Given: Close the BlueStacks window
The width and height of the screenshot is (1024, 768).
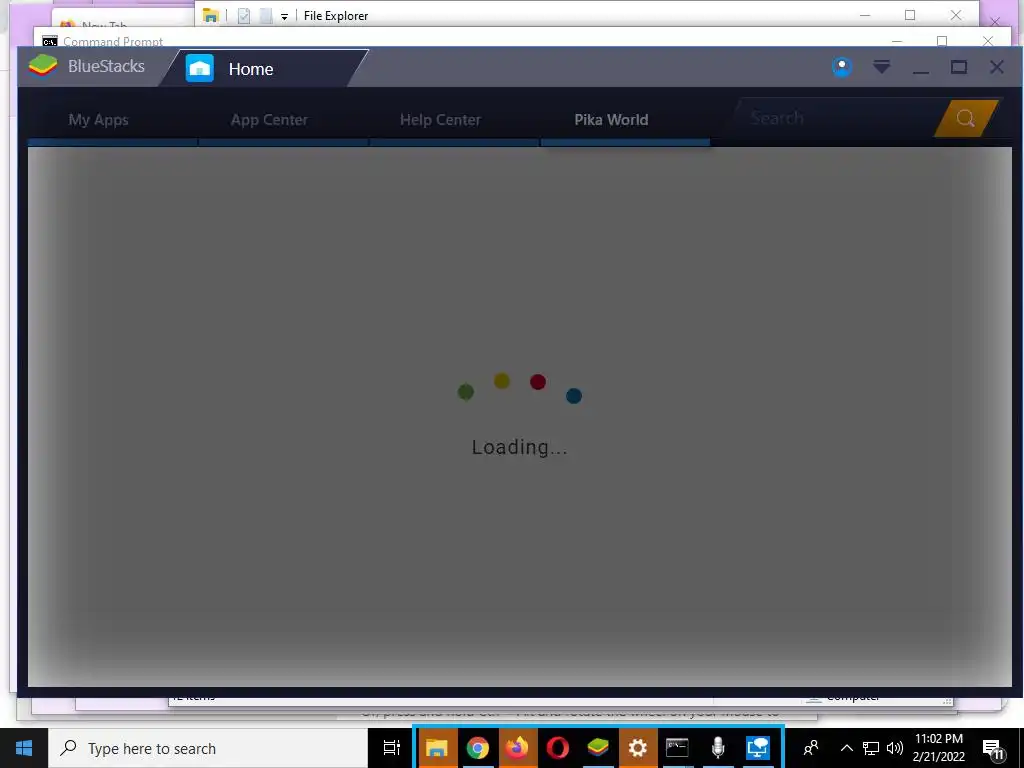Looking at the screenshot, I should pos(997,67).
